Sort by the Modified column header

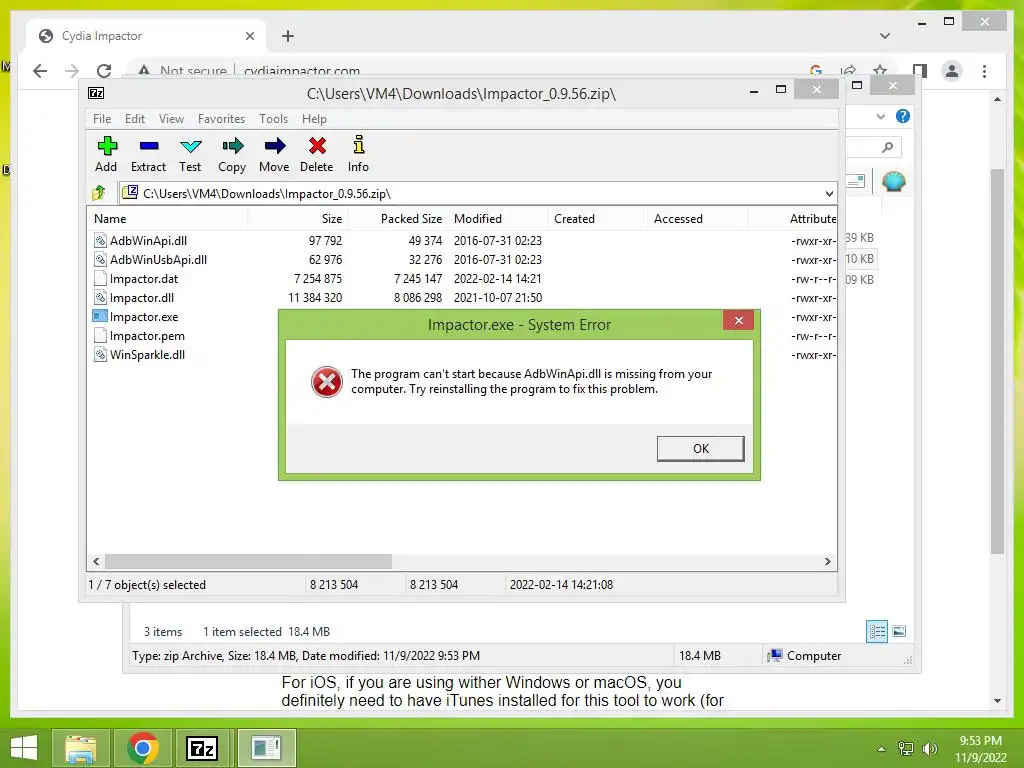[497, 219]
